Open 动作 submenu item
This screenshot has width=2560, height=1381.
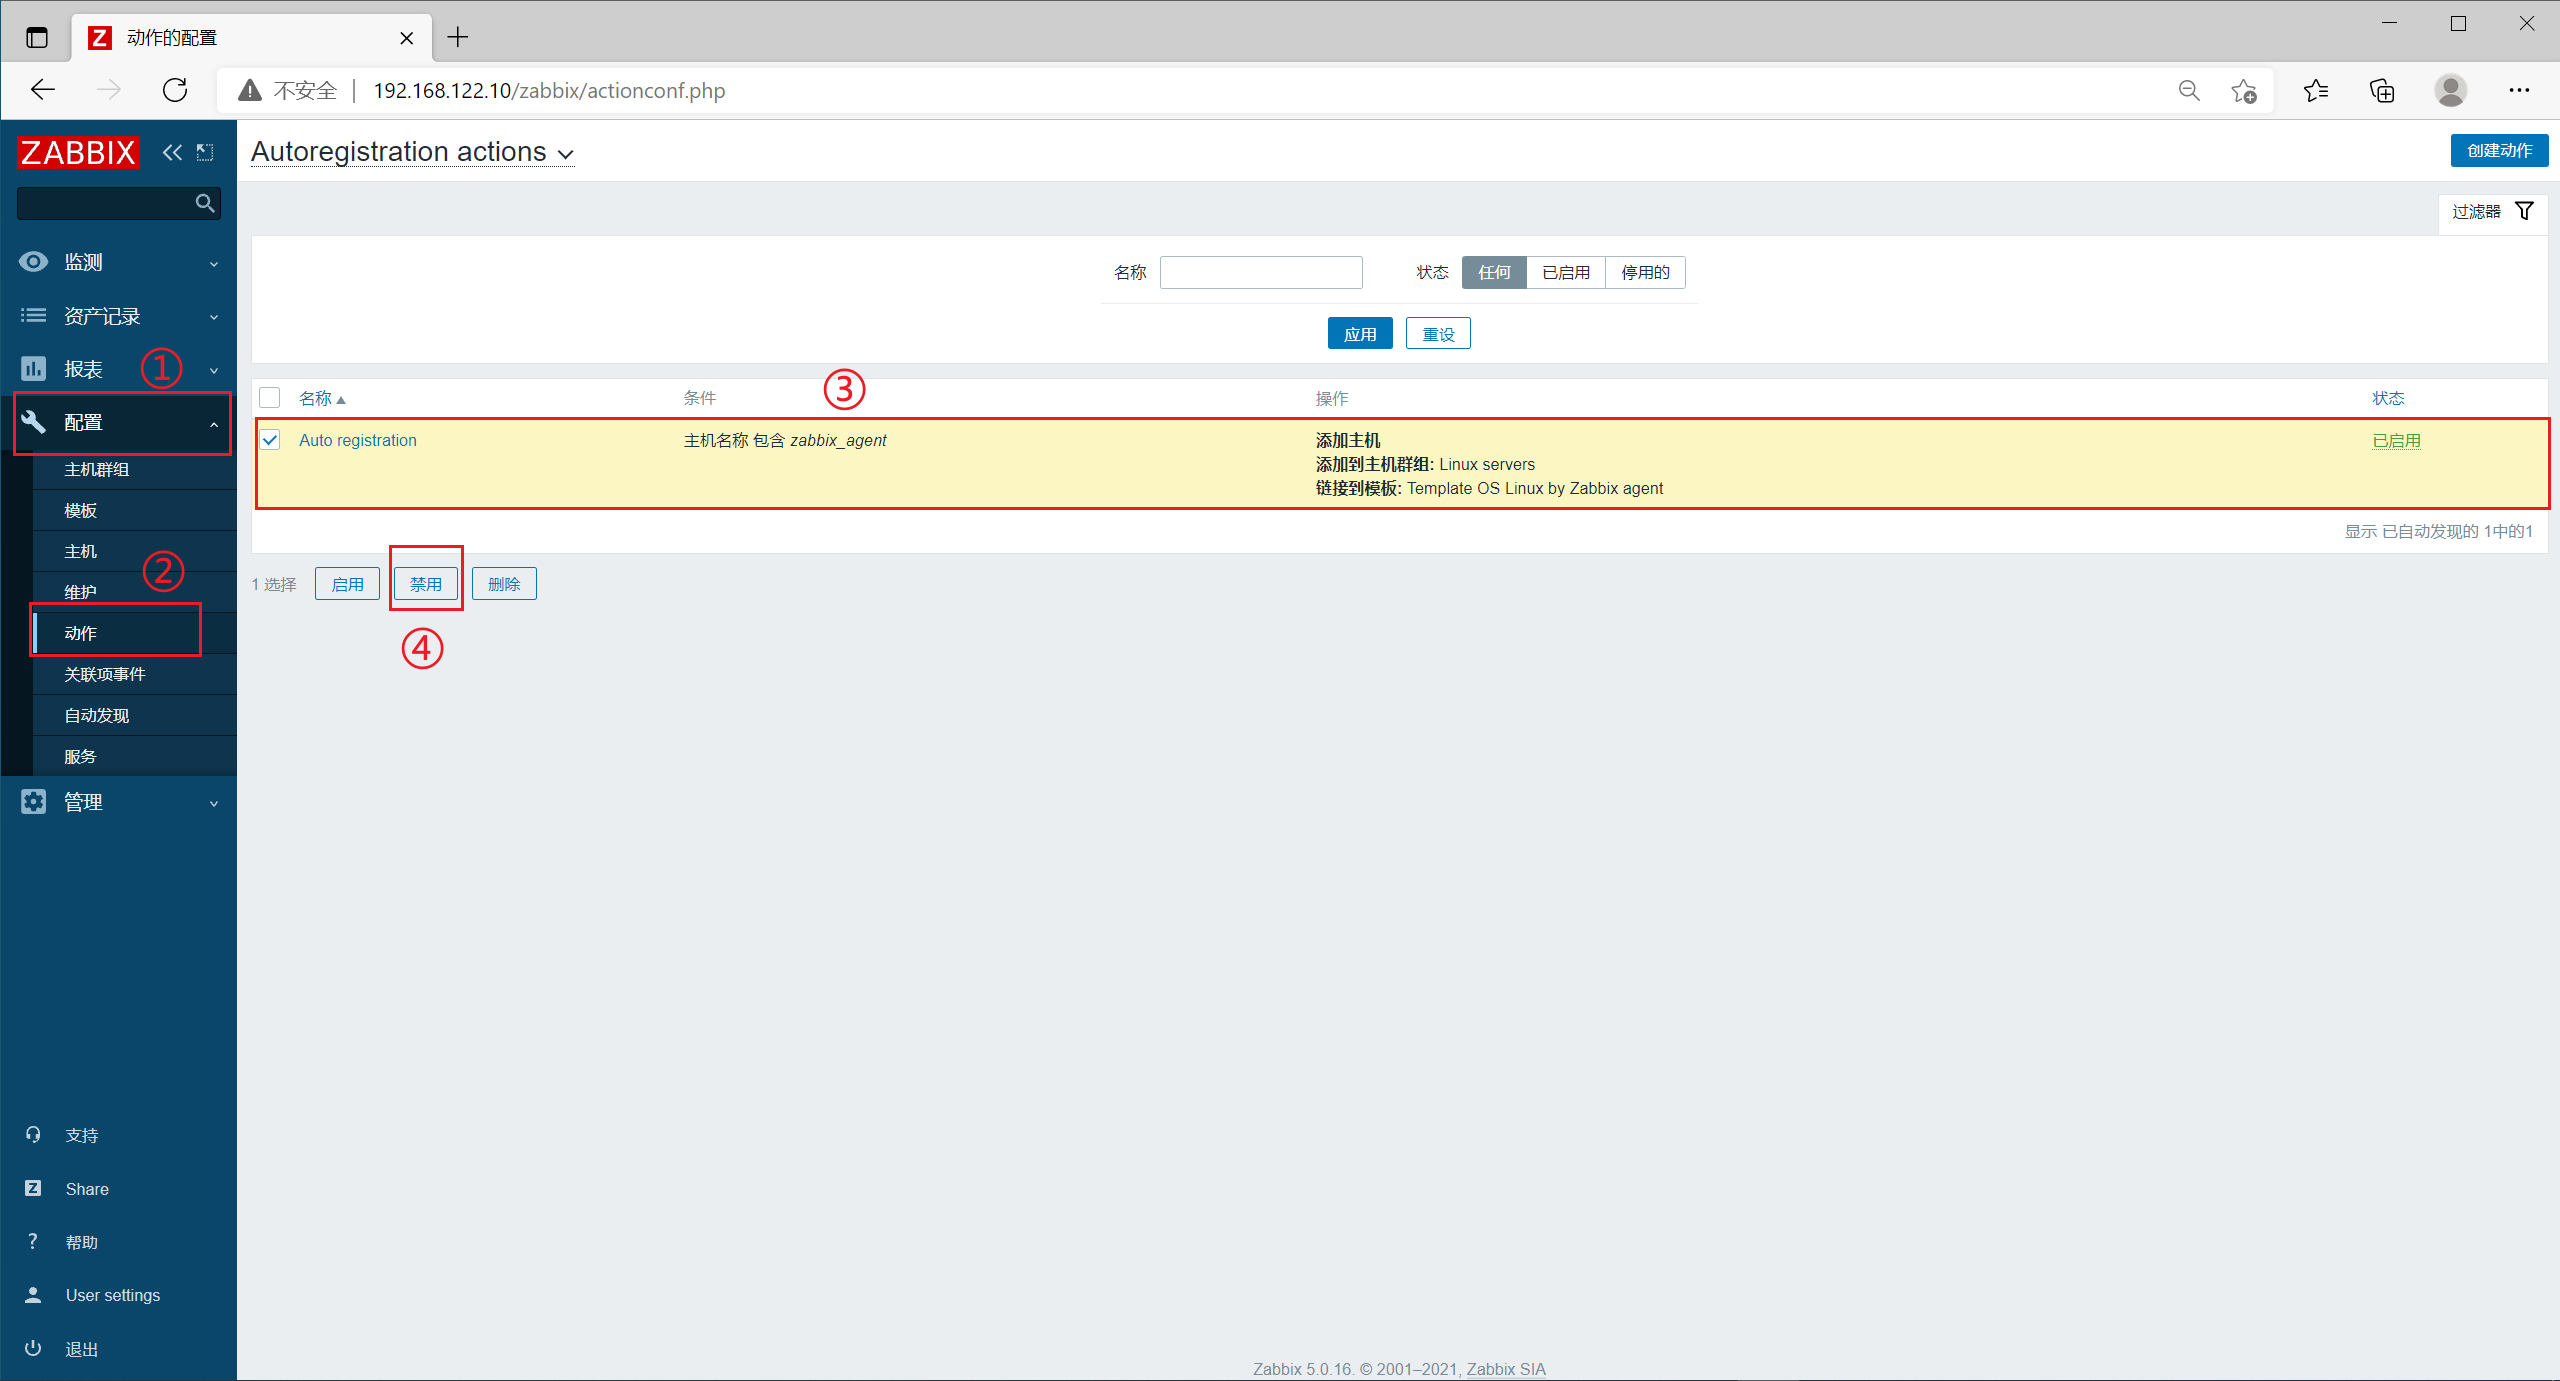click(134, 633)
